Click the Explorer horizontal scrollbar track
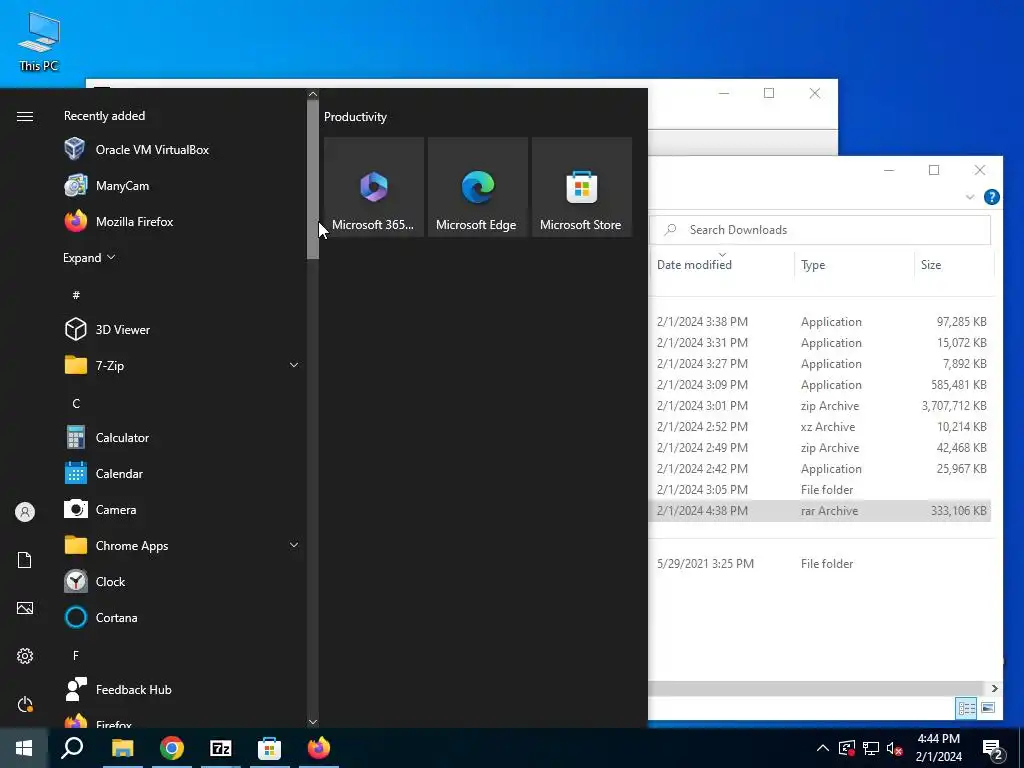The width and height of the screenshot is (1024, 768). tap(816, 688)
